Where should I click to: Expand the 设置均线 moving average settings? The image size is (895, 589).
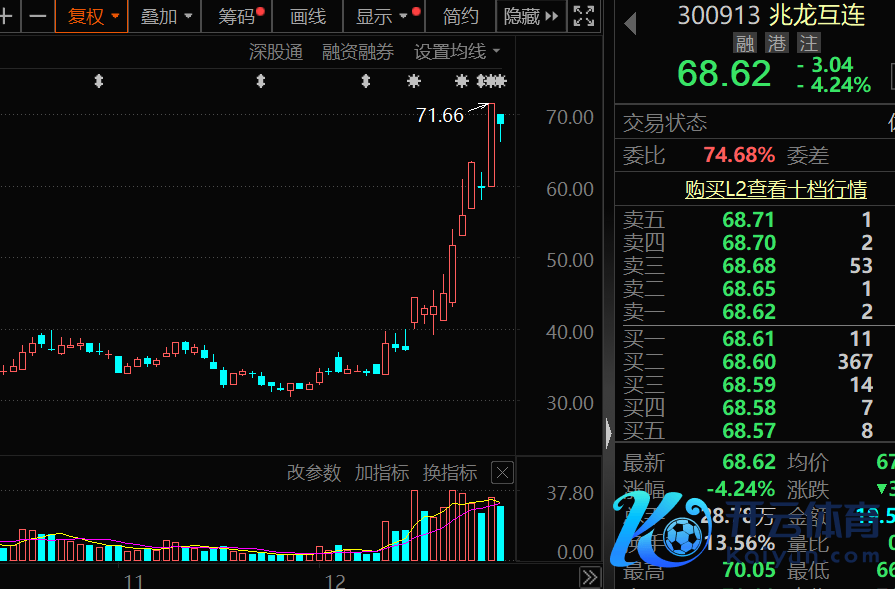(x=457, y=52)
